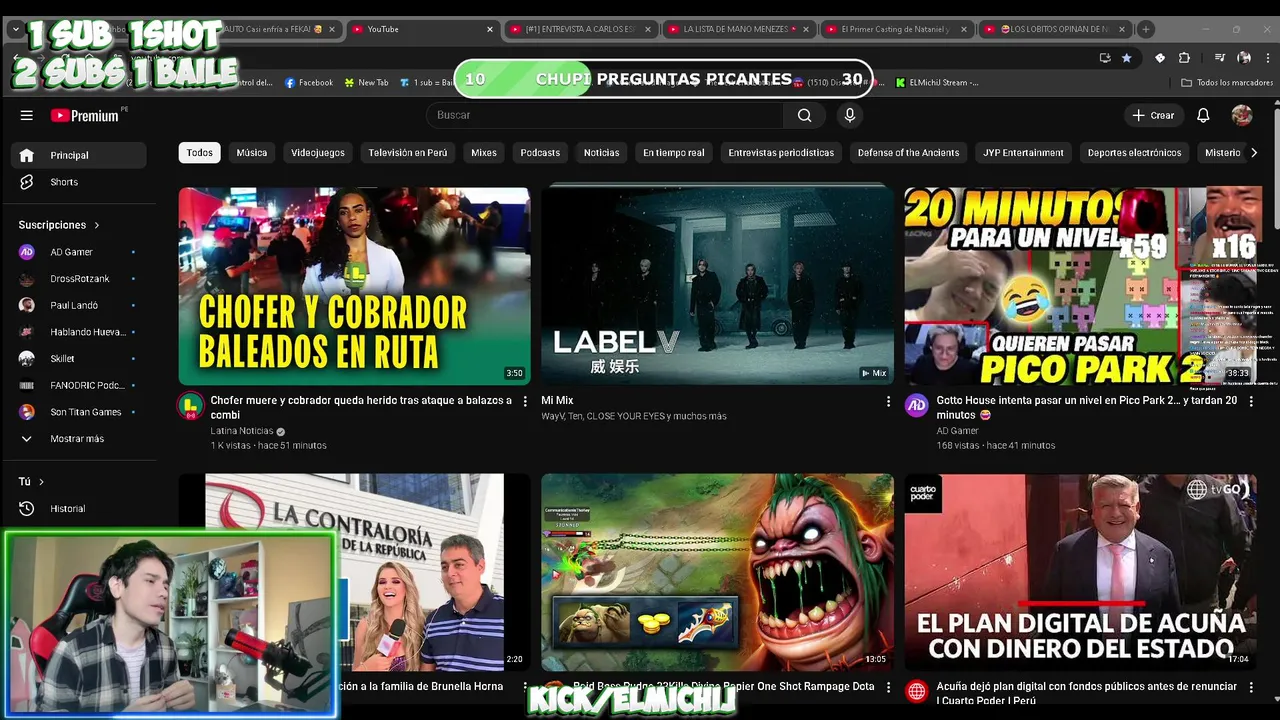This screenshot has width=1280, height=720.
Task: Click Cuarto Poder channel avatar by Acuña video
Action: [916, 691]
